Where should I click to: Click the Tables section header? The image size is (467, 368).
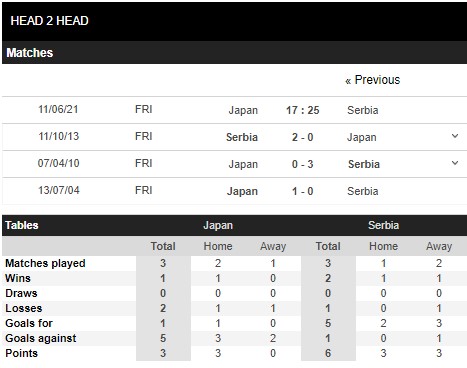(x=22, y=225)
